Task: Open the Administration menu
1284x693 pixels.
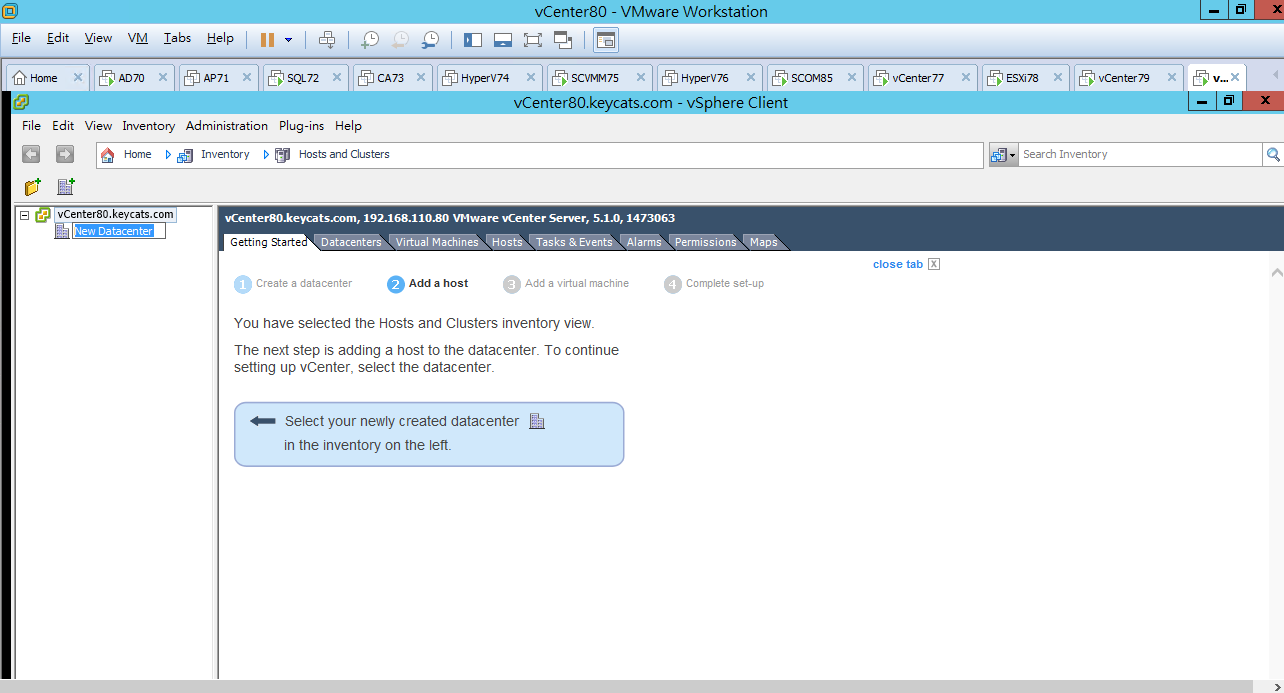Action: (x=227, y=126)
